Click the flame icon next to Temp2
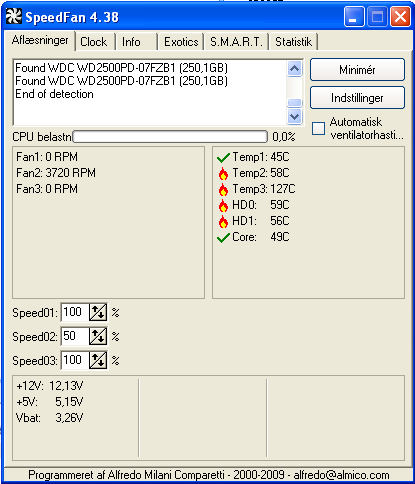The image size is (415, 484). [223, 173]
